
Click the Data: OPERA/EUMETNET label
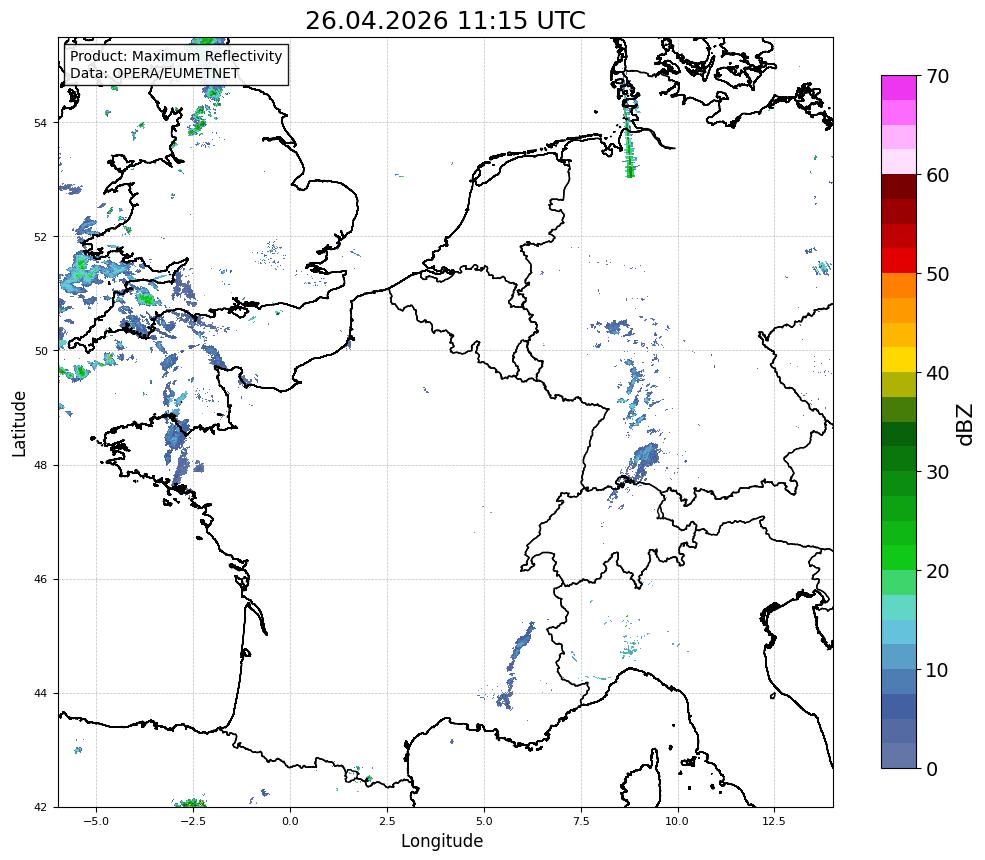[155, 73]
